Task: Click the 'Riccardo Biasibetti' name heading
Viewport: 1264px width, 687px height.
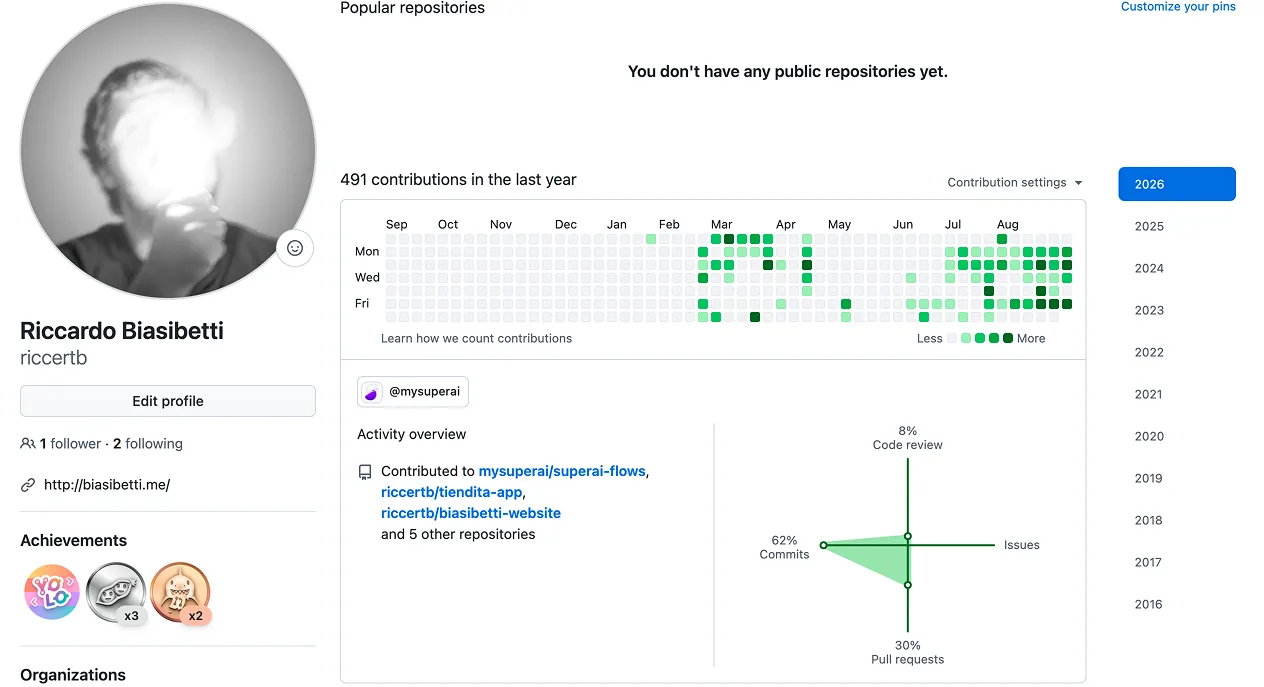Action: click(x=122, y=331)
